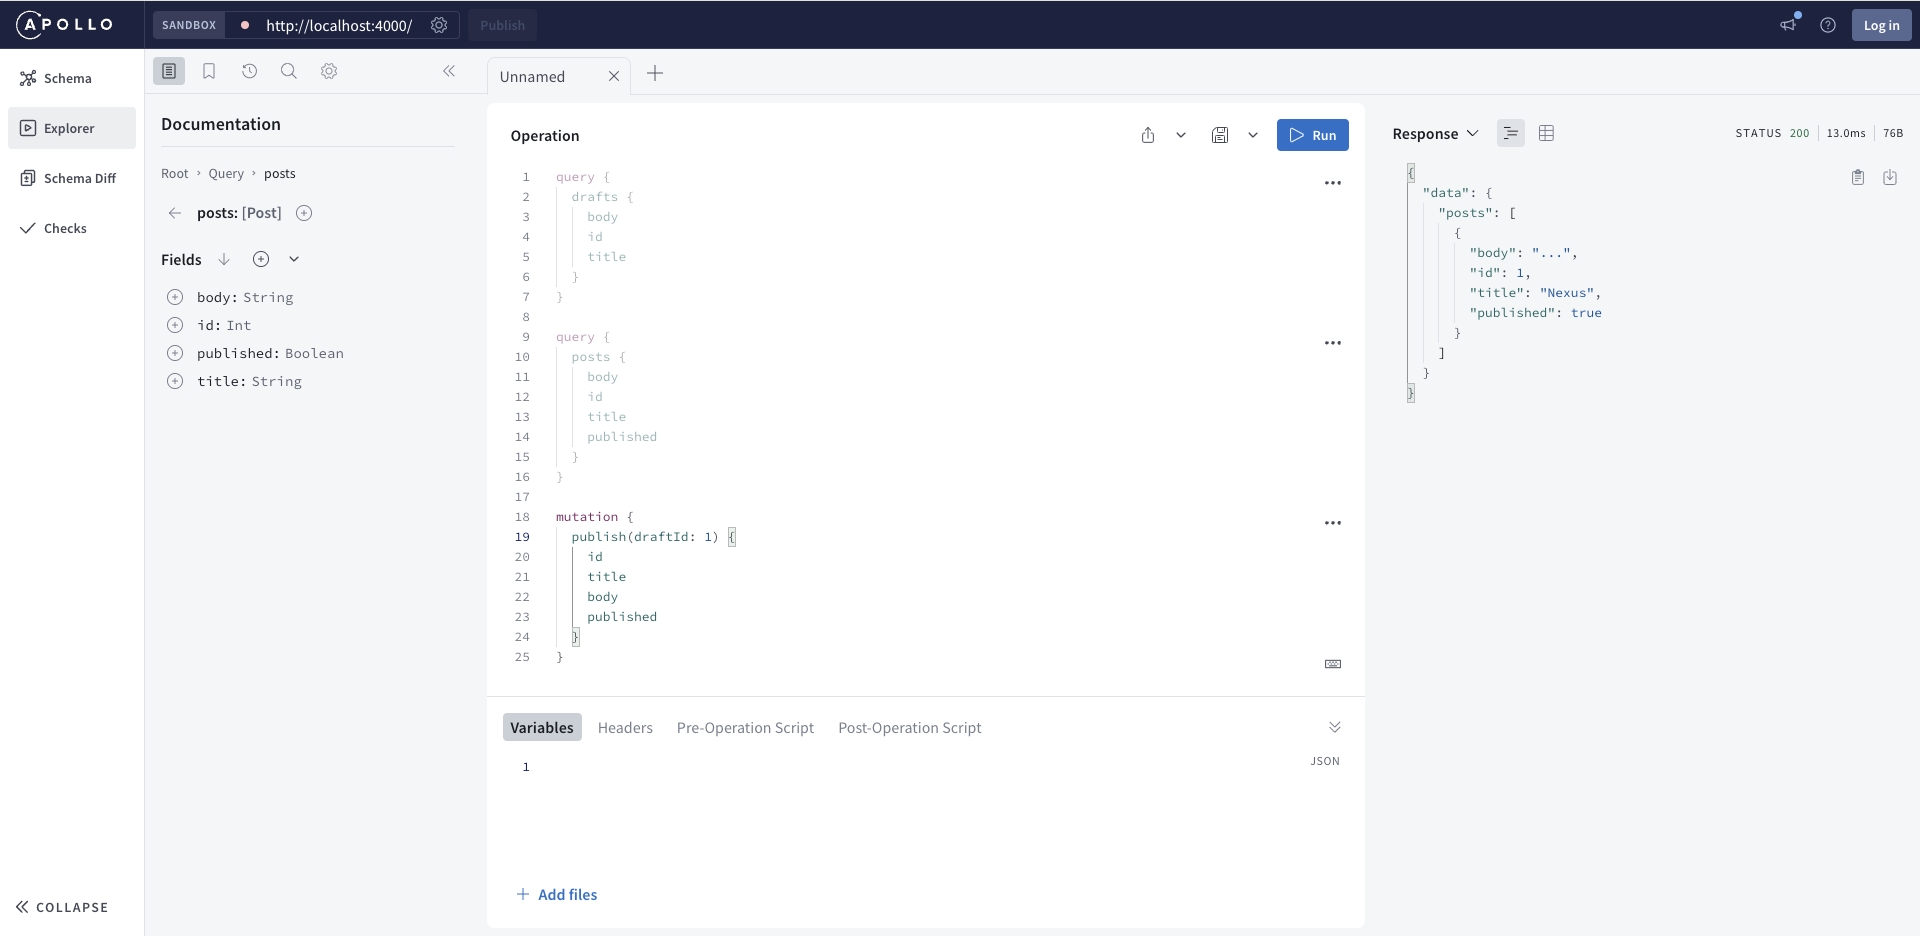Open operation history icon
Screen dimensions: 1920x936
click(249, 71)
